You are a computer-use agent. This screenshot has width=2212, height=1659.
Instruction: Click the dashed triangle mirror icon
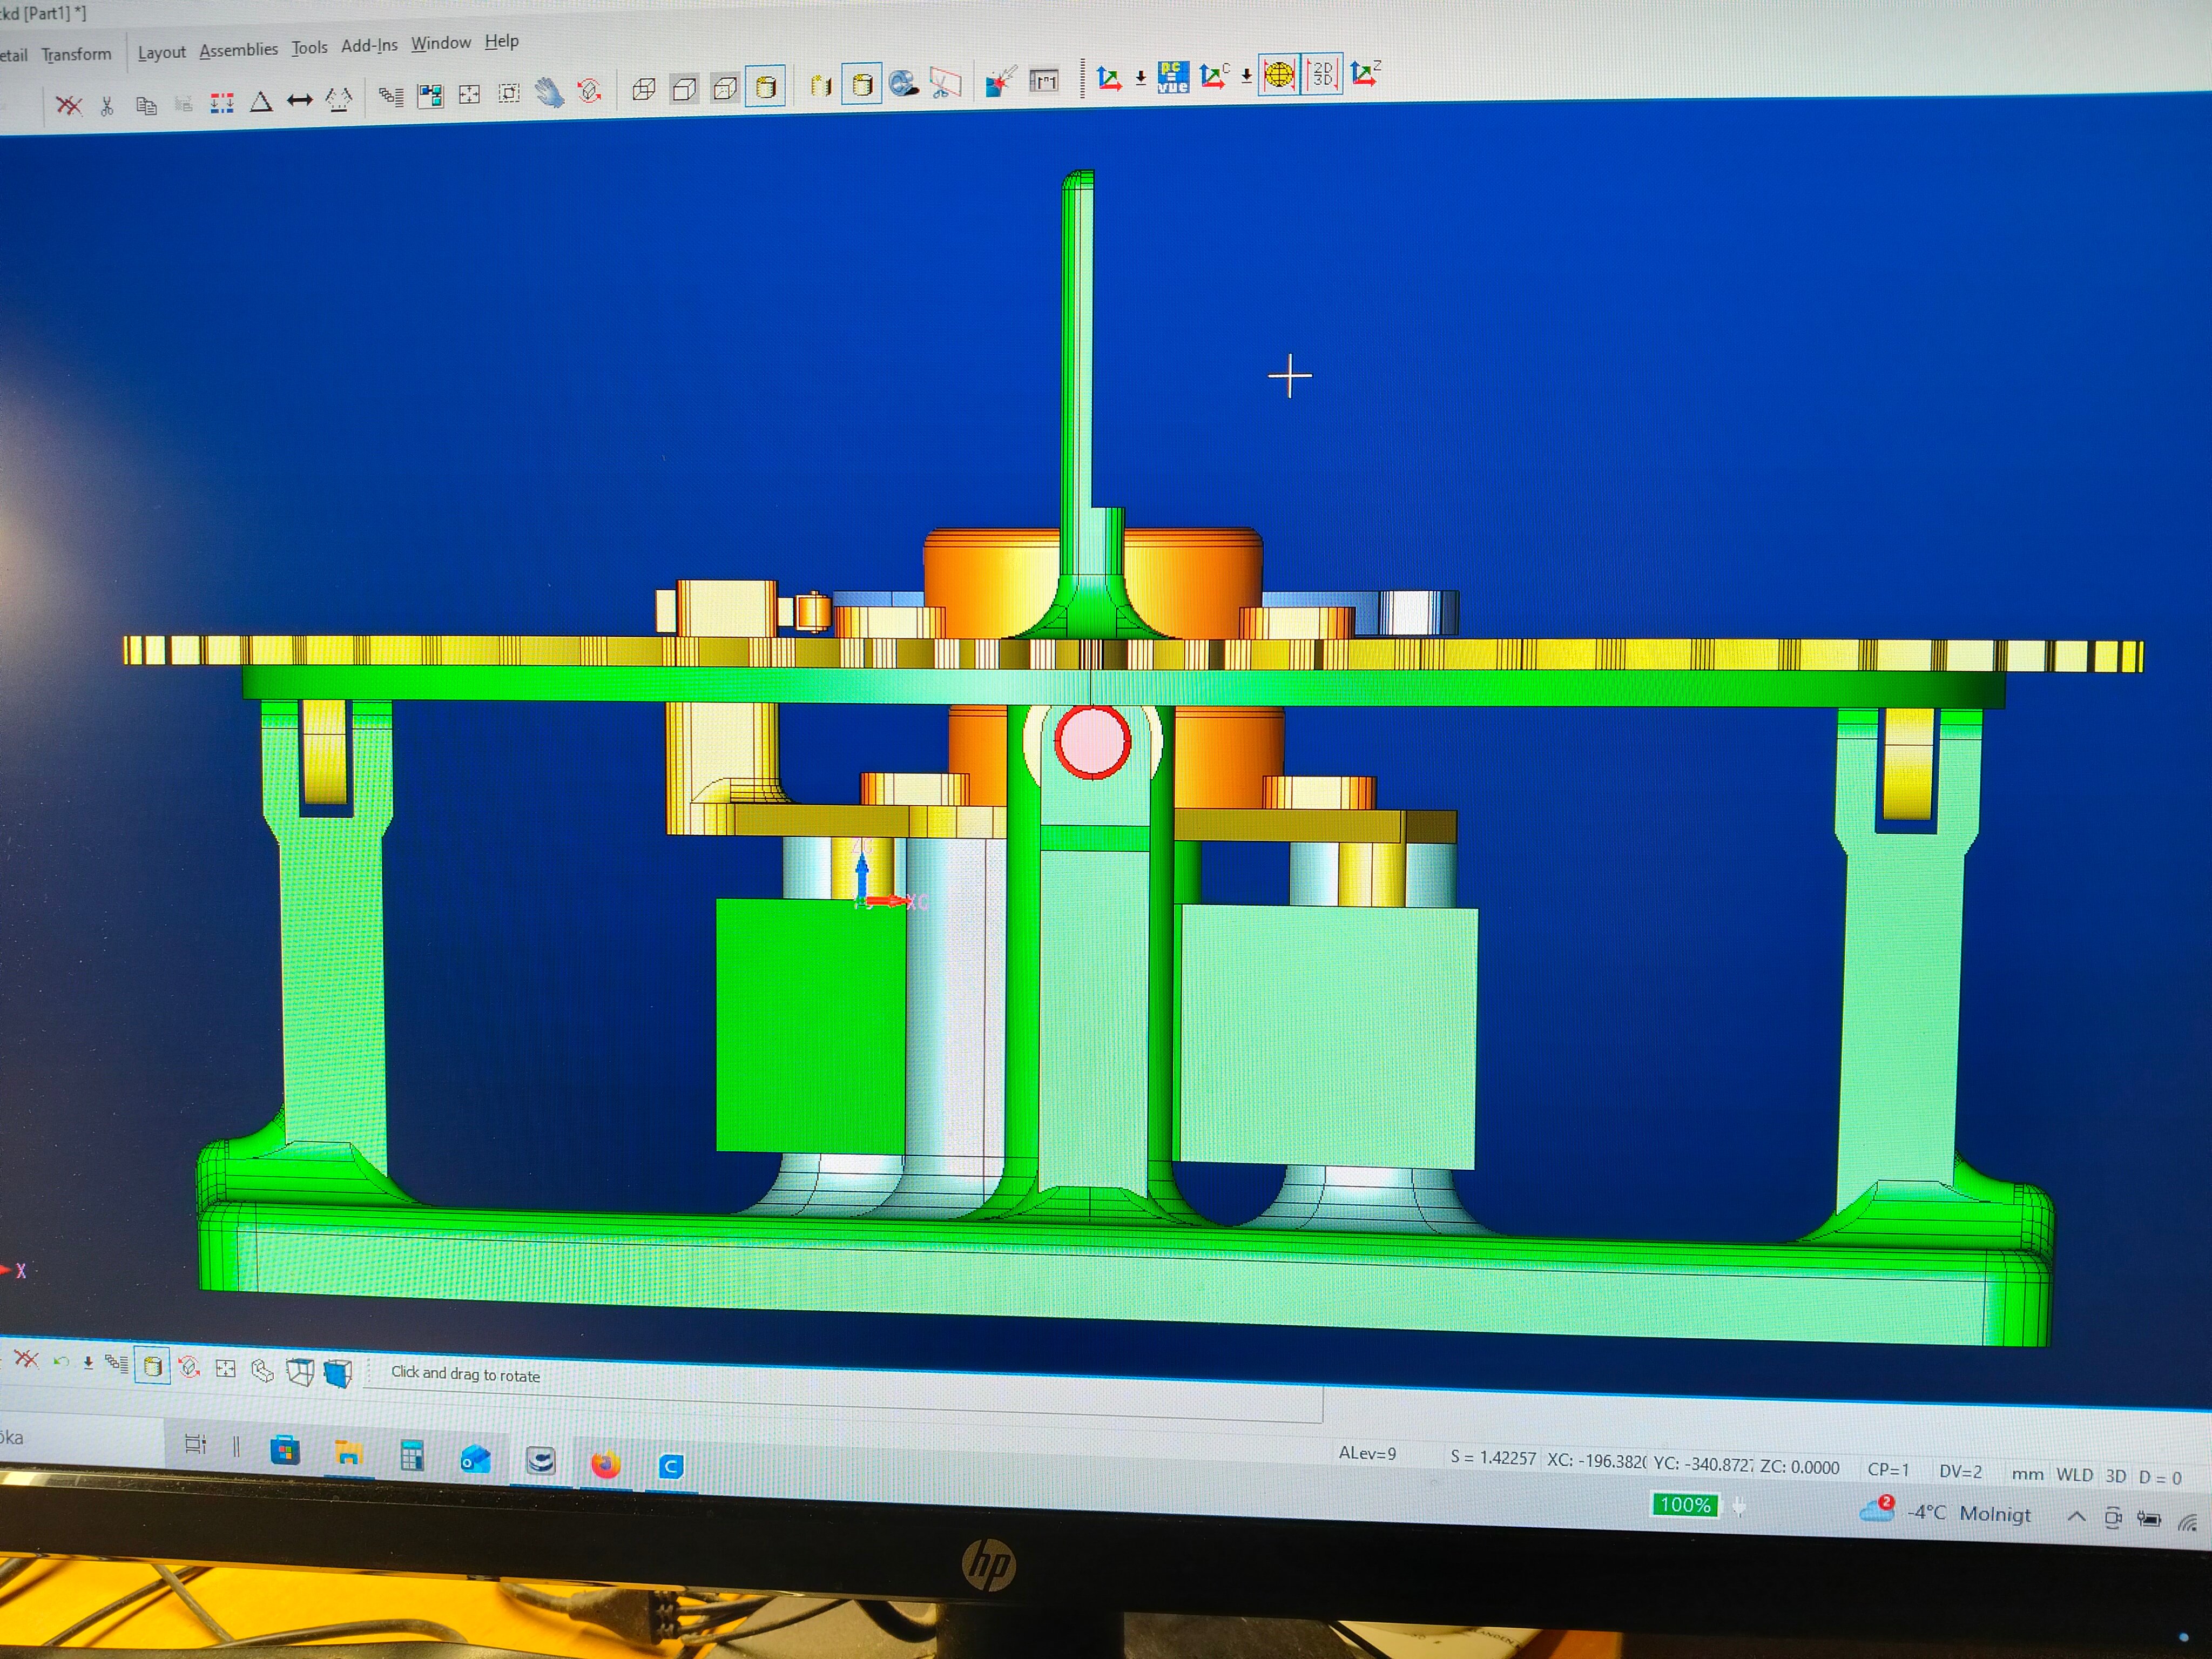(339, 99)
